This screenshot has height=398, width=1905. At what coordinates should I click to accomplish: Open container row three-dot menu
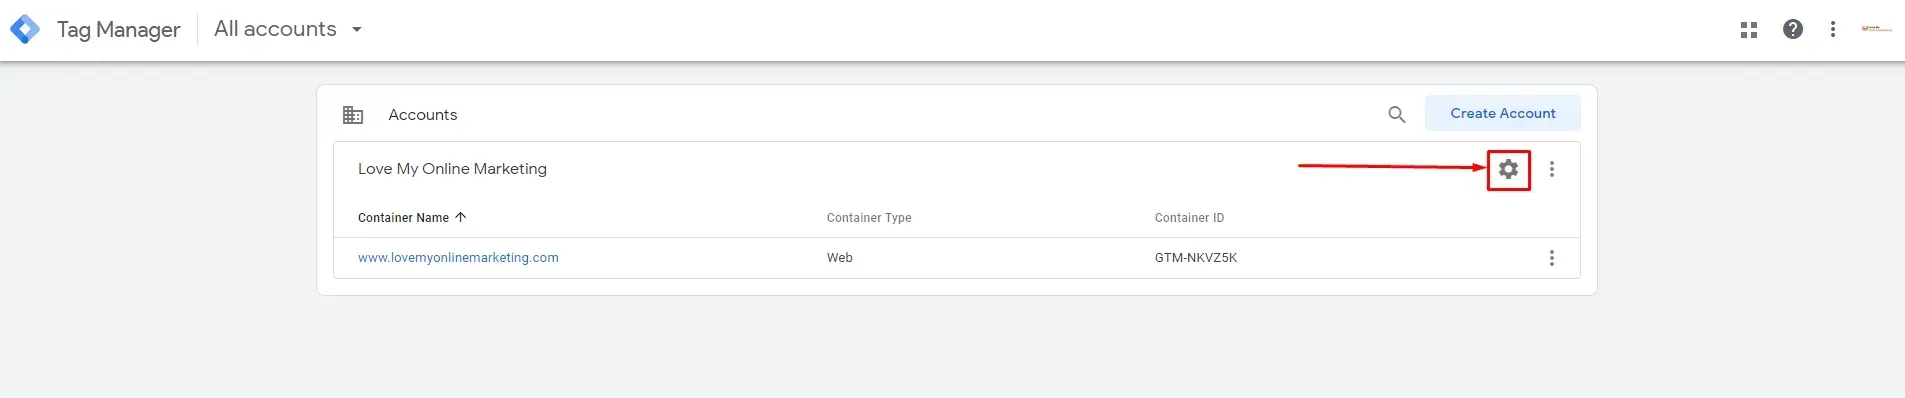(x=1552, y=258)
